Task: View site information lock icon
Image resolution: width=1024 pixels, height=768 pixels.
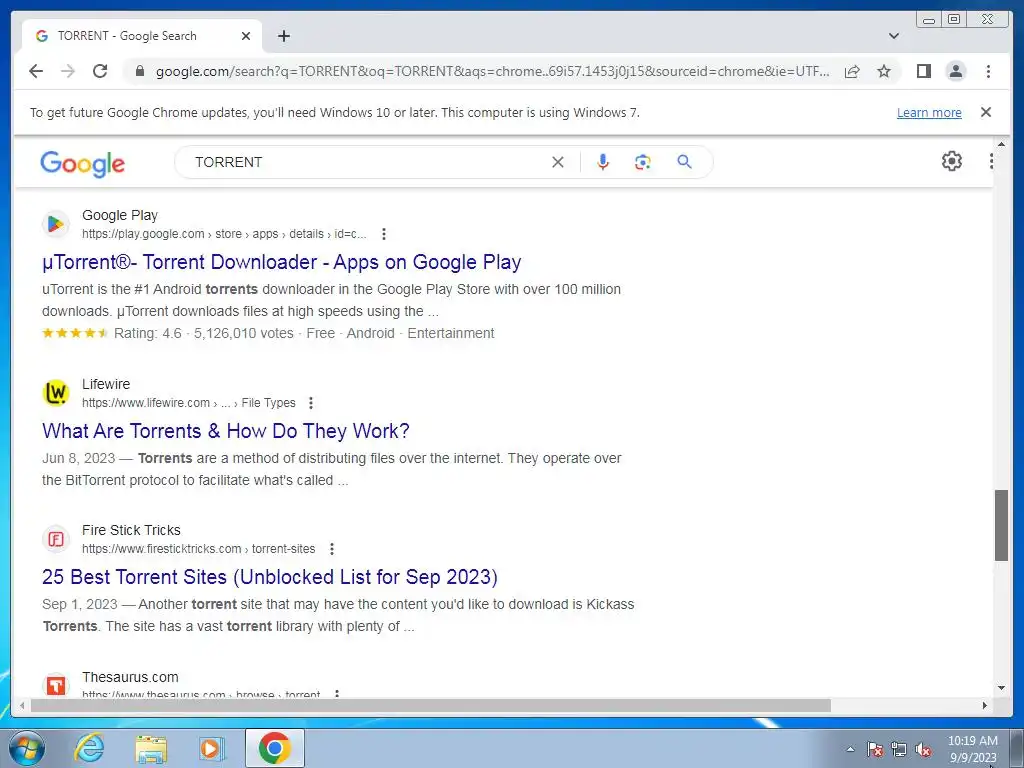Action: click(x=139, y=71)
